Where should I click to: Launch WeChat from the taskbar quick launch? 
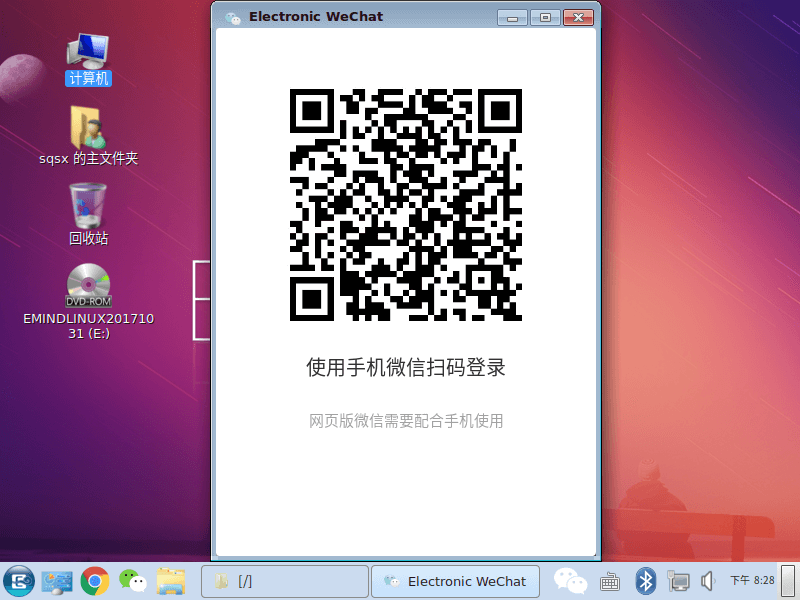pyautogui.click(x=133, y=581)
